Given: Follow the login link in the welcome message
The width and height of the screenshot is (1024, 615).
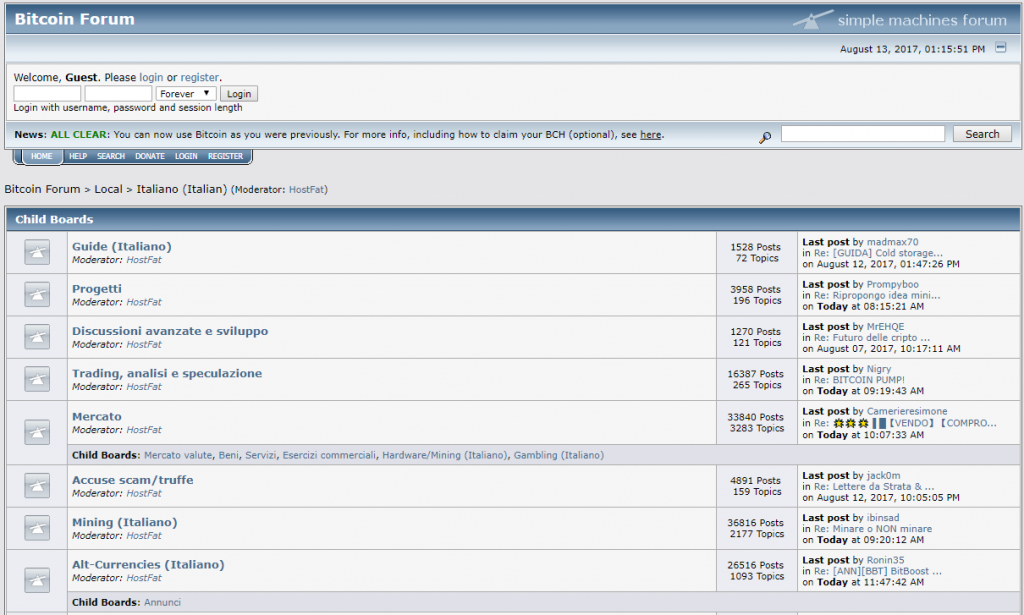Looking at the screenshot, I should pos(152,77).
